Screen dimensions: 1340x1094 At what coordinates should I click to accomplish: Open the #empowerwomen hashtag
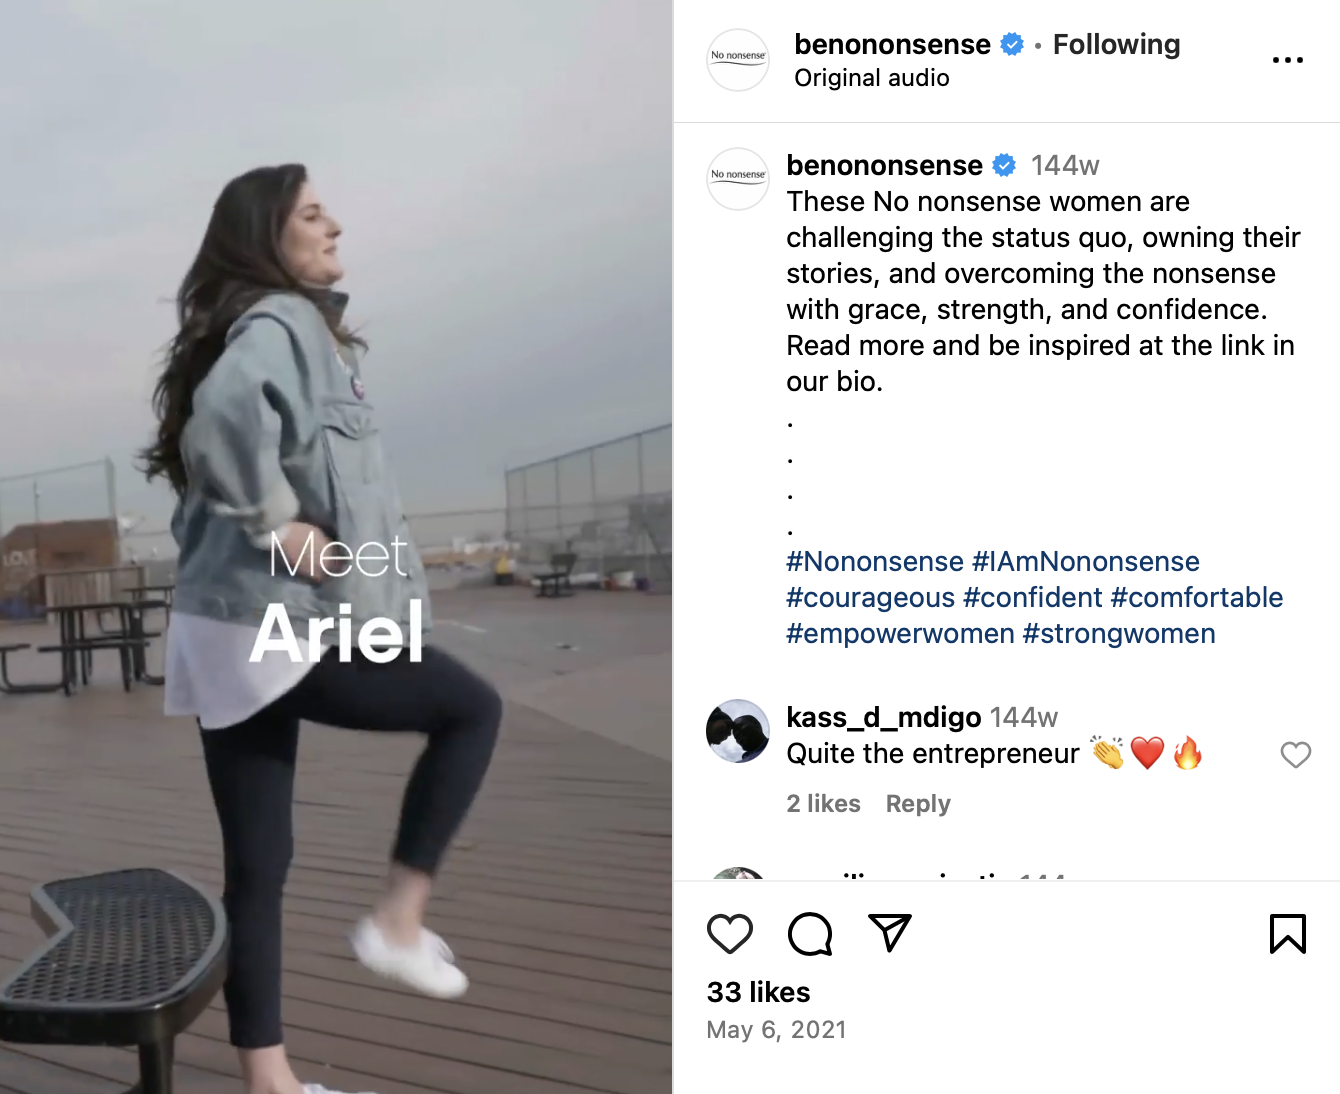pos(900,634)
